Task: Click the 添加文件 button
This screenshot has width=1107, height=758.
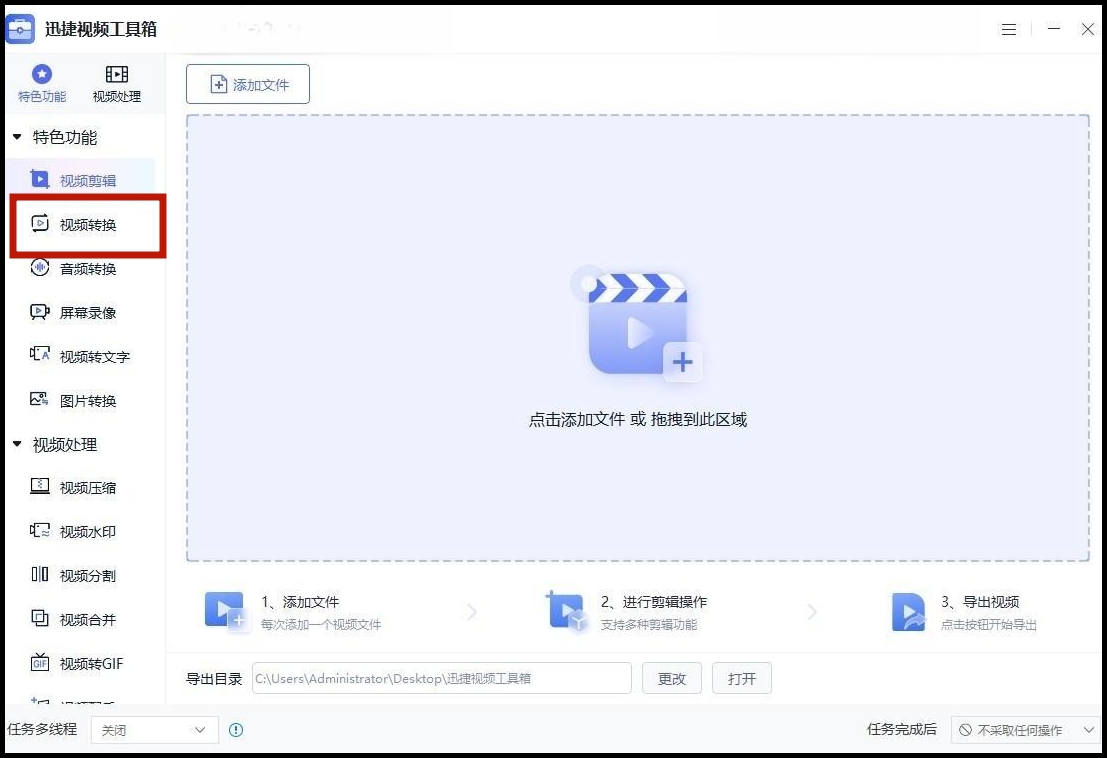Action: point(247,84)
